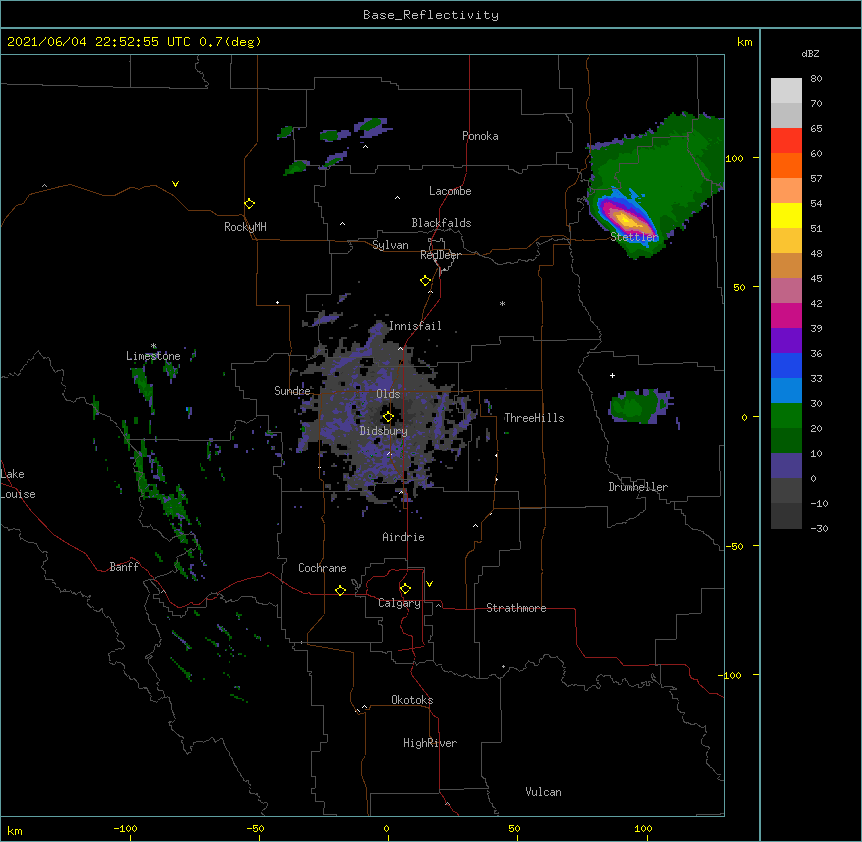
Task: Click the 80 value atop the dBZ scale
Action: click(x=816, y=79)
